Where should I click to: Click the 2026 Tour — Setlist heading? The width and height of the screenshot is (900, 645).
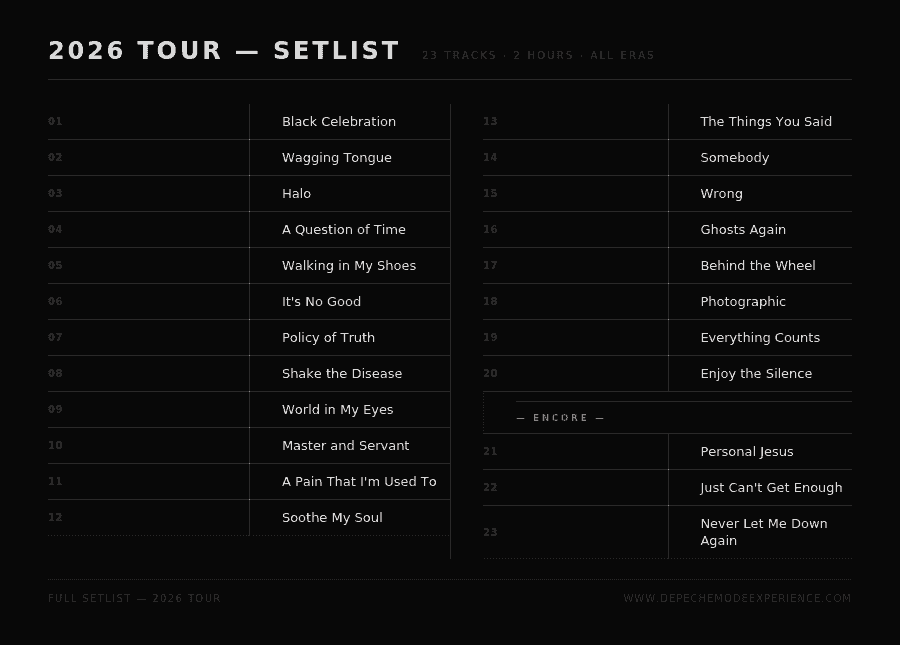[x=224, y=51]
